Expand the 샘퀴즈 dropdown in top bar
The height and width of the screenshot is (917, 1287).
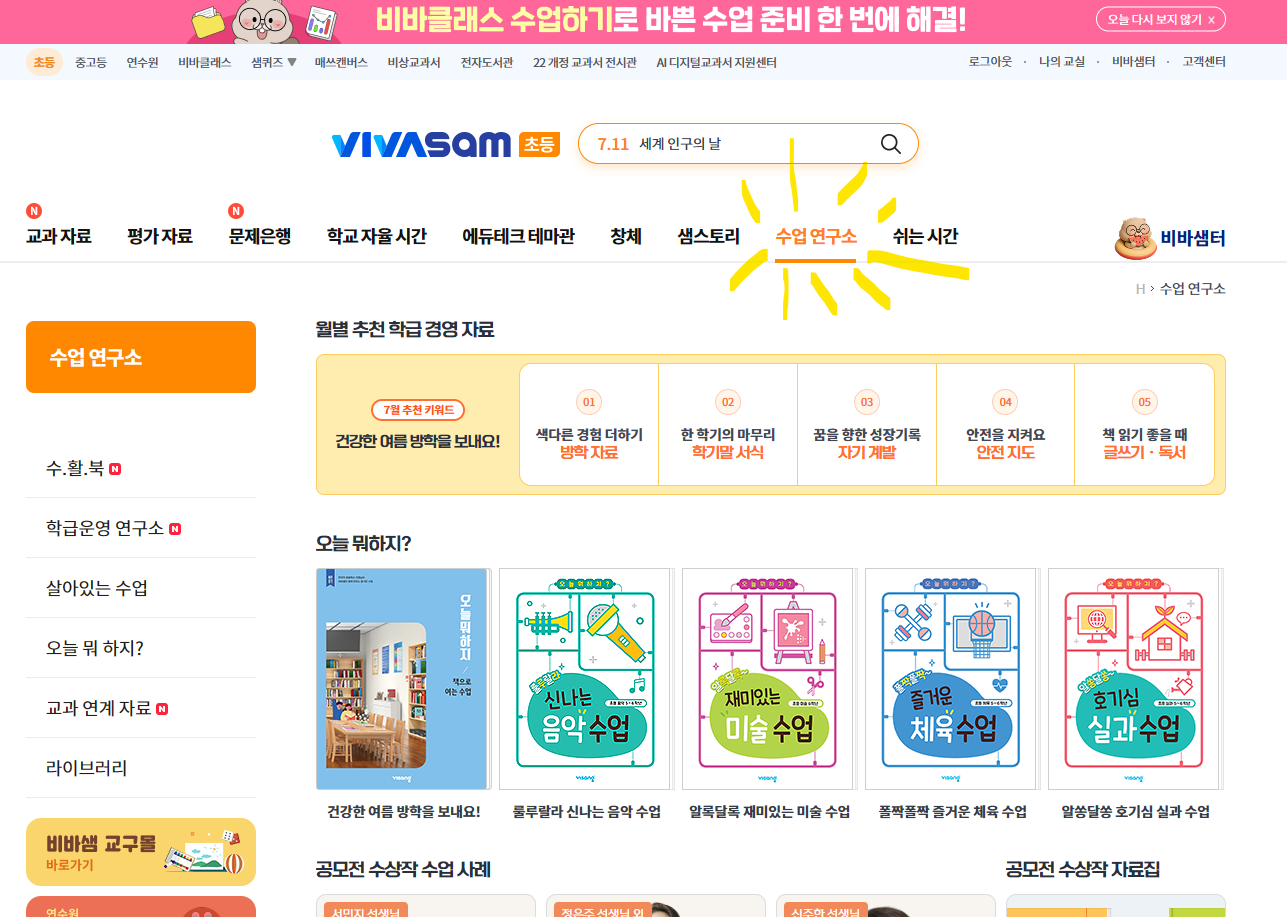tap(274, 62)
